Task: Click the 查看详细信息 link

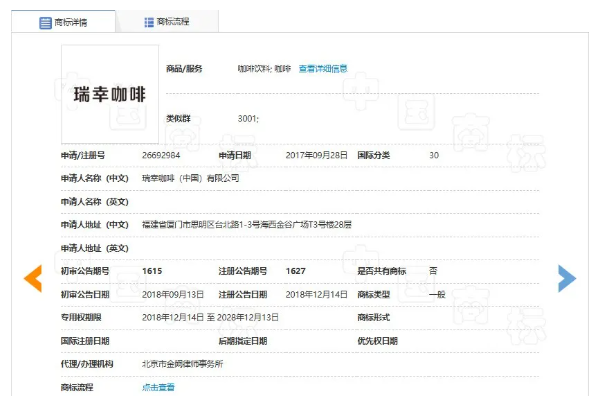Action: (323, 69)
